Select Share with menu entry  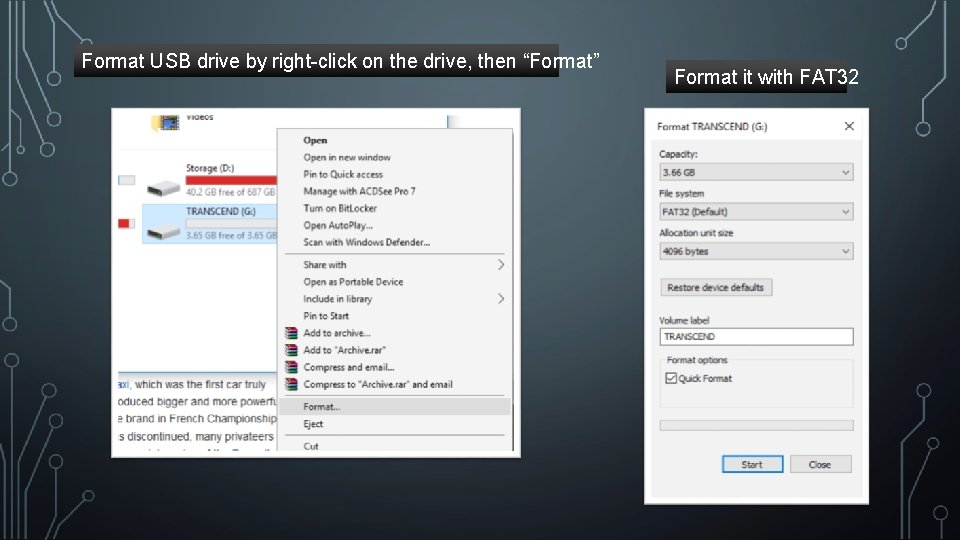(324, 264)
